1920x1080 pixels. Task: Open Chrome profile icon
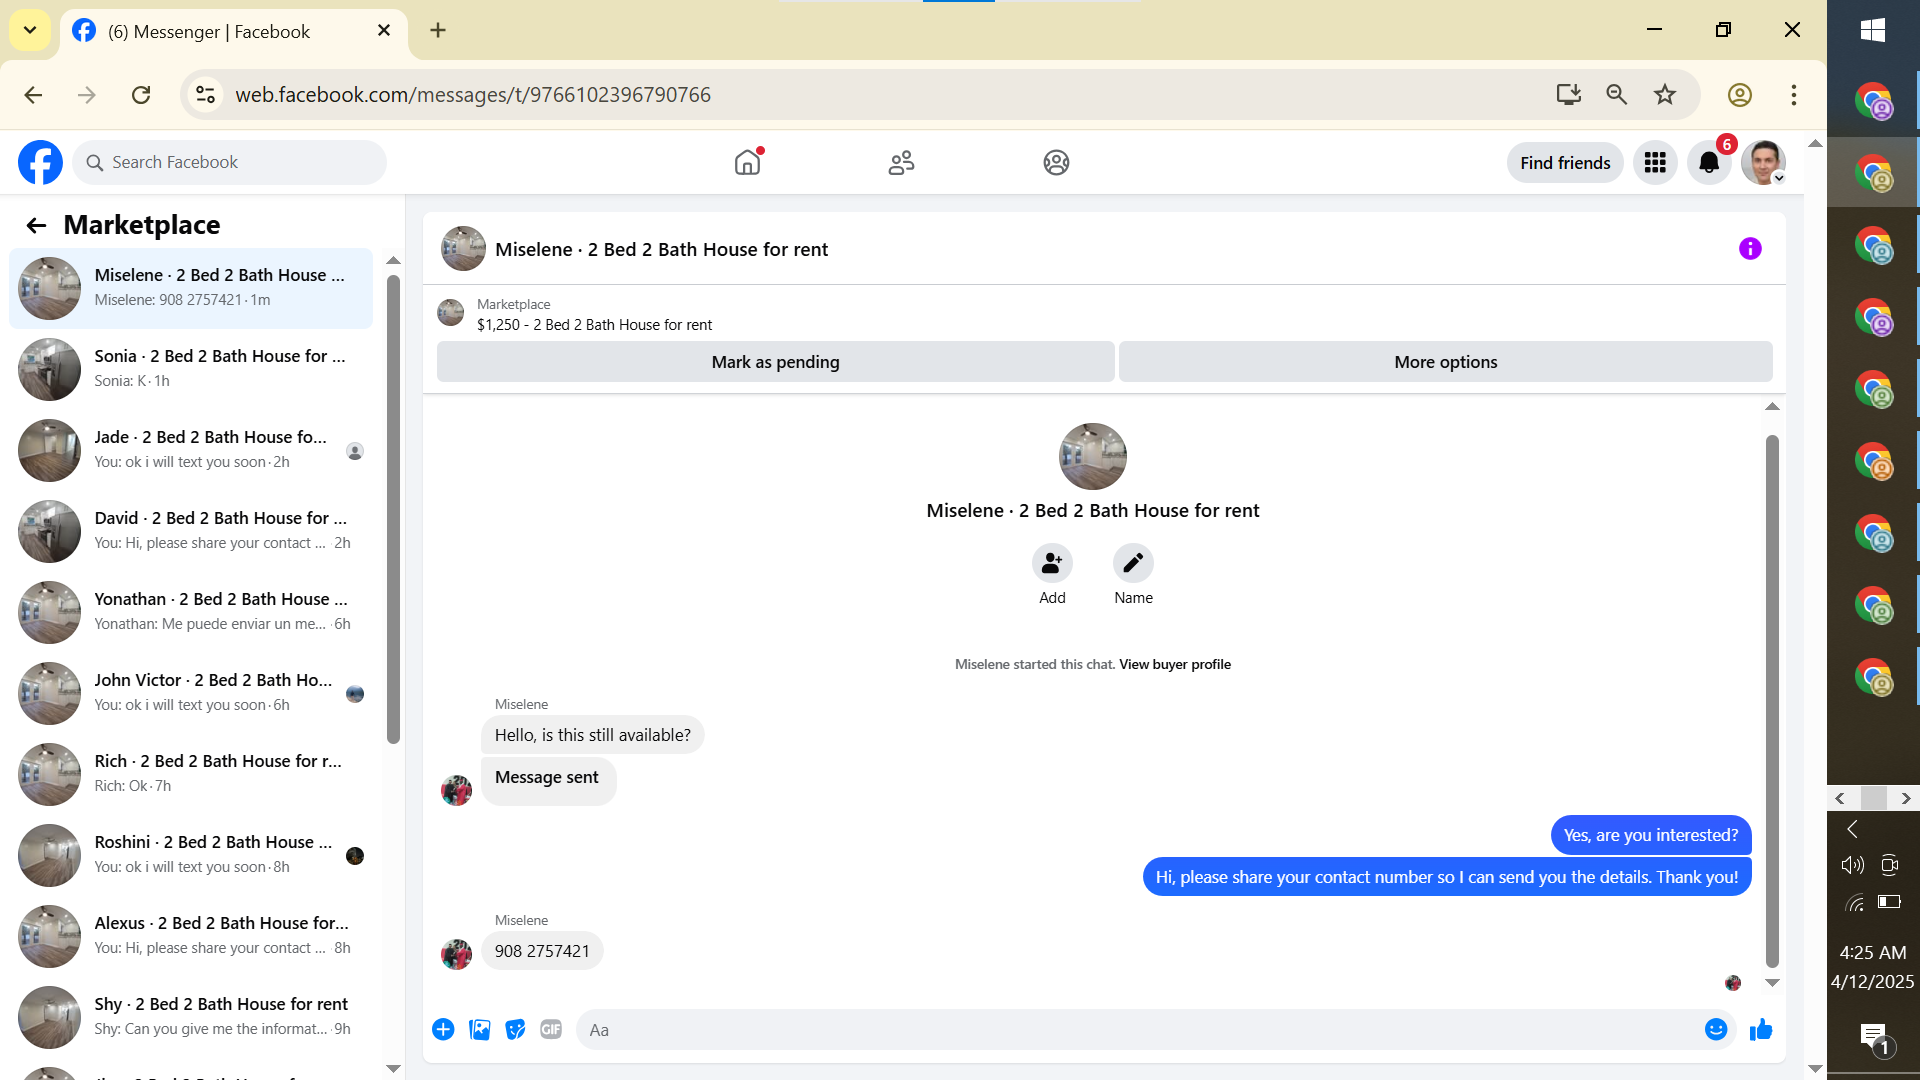pyautogui.click(x=1740, y=94)
